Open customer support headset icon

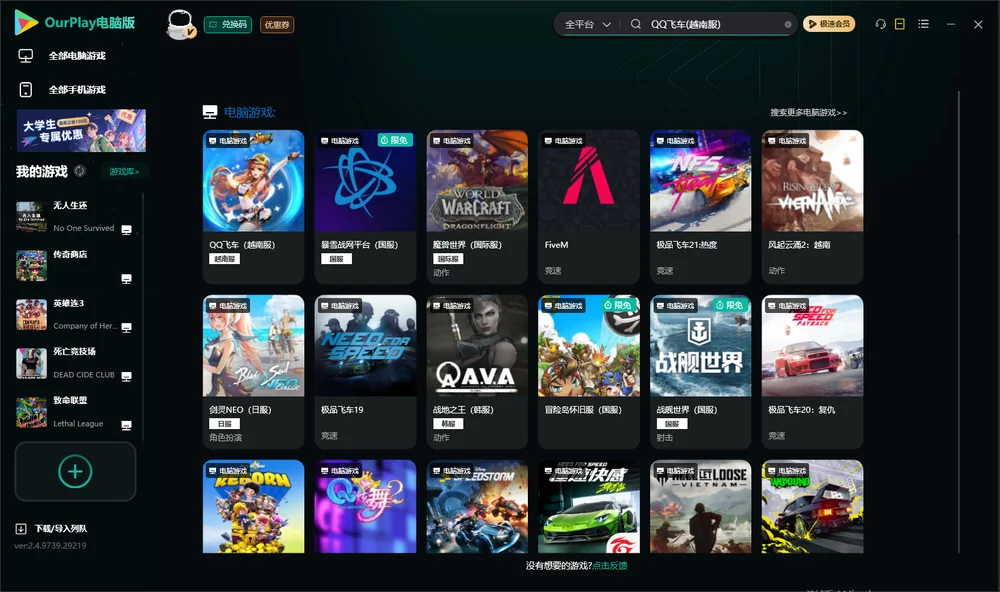(880, 24)
